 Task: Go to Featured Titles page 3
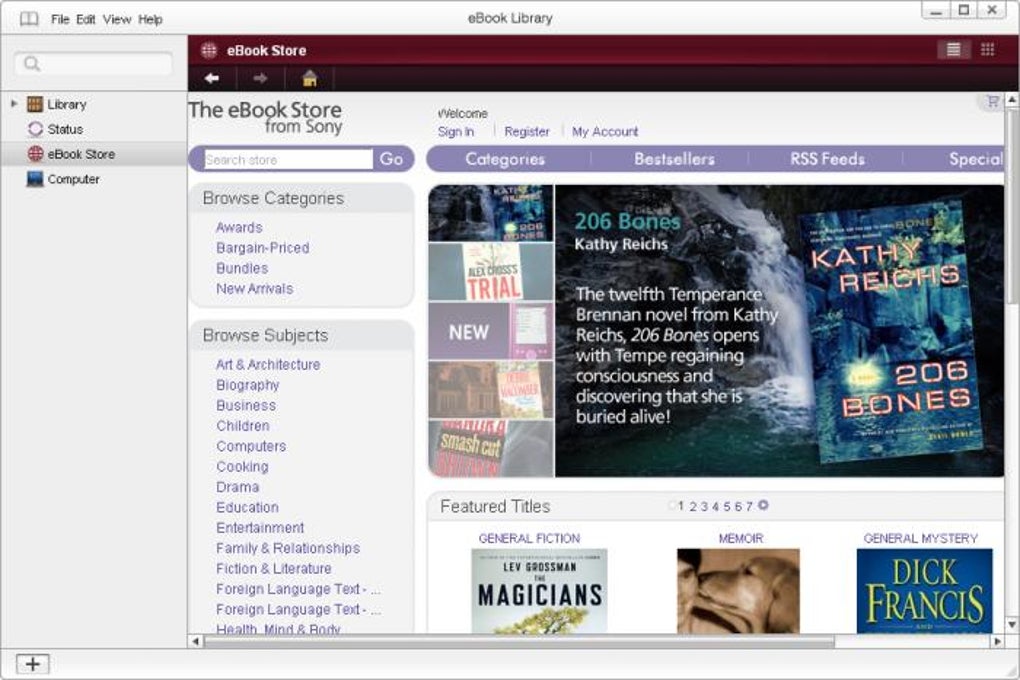(705, 506)
